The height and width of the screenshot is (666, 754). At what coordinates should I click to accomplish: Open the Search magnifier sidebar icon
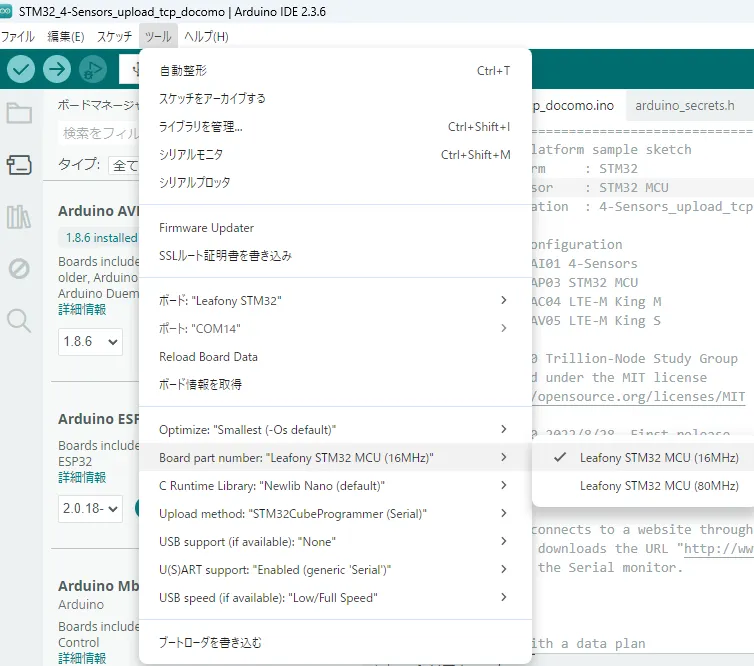19,320
